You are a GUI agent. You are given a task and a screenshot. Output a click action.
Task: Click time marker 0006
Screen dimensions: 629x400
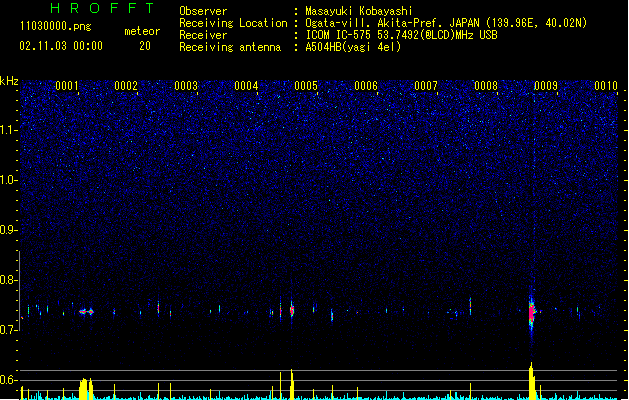tap(366, 86)
